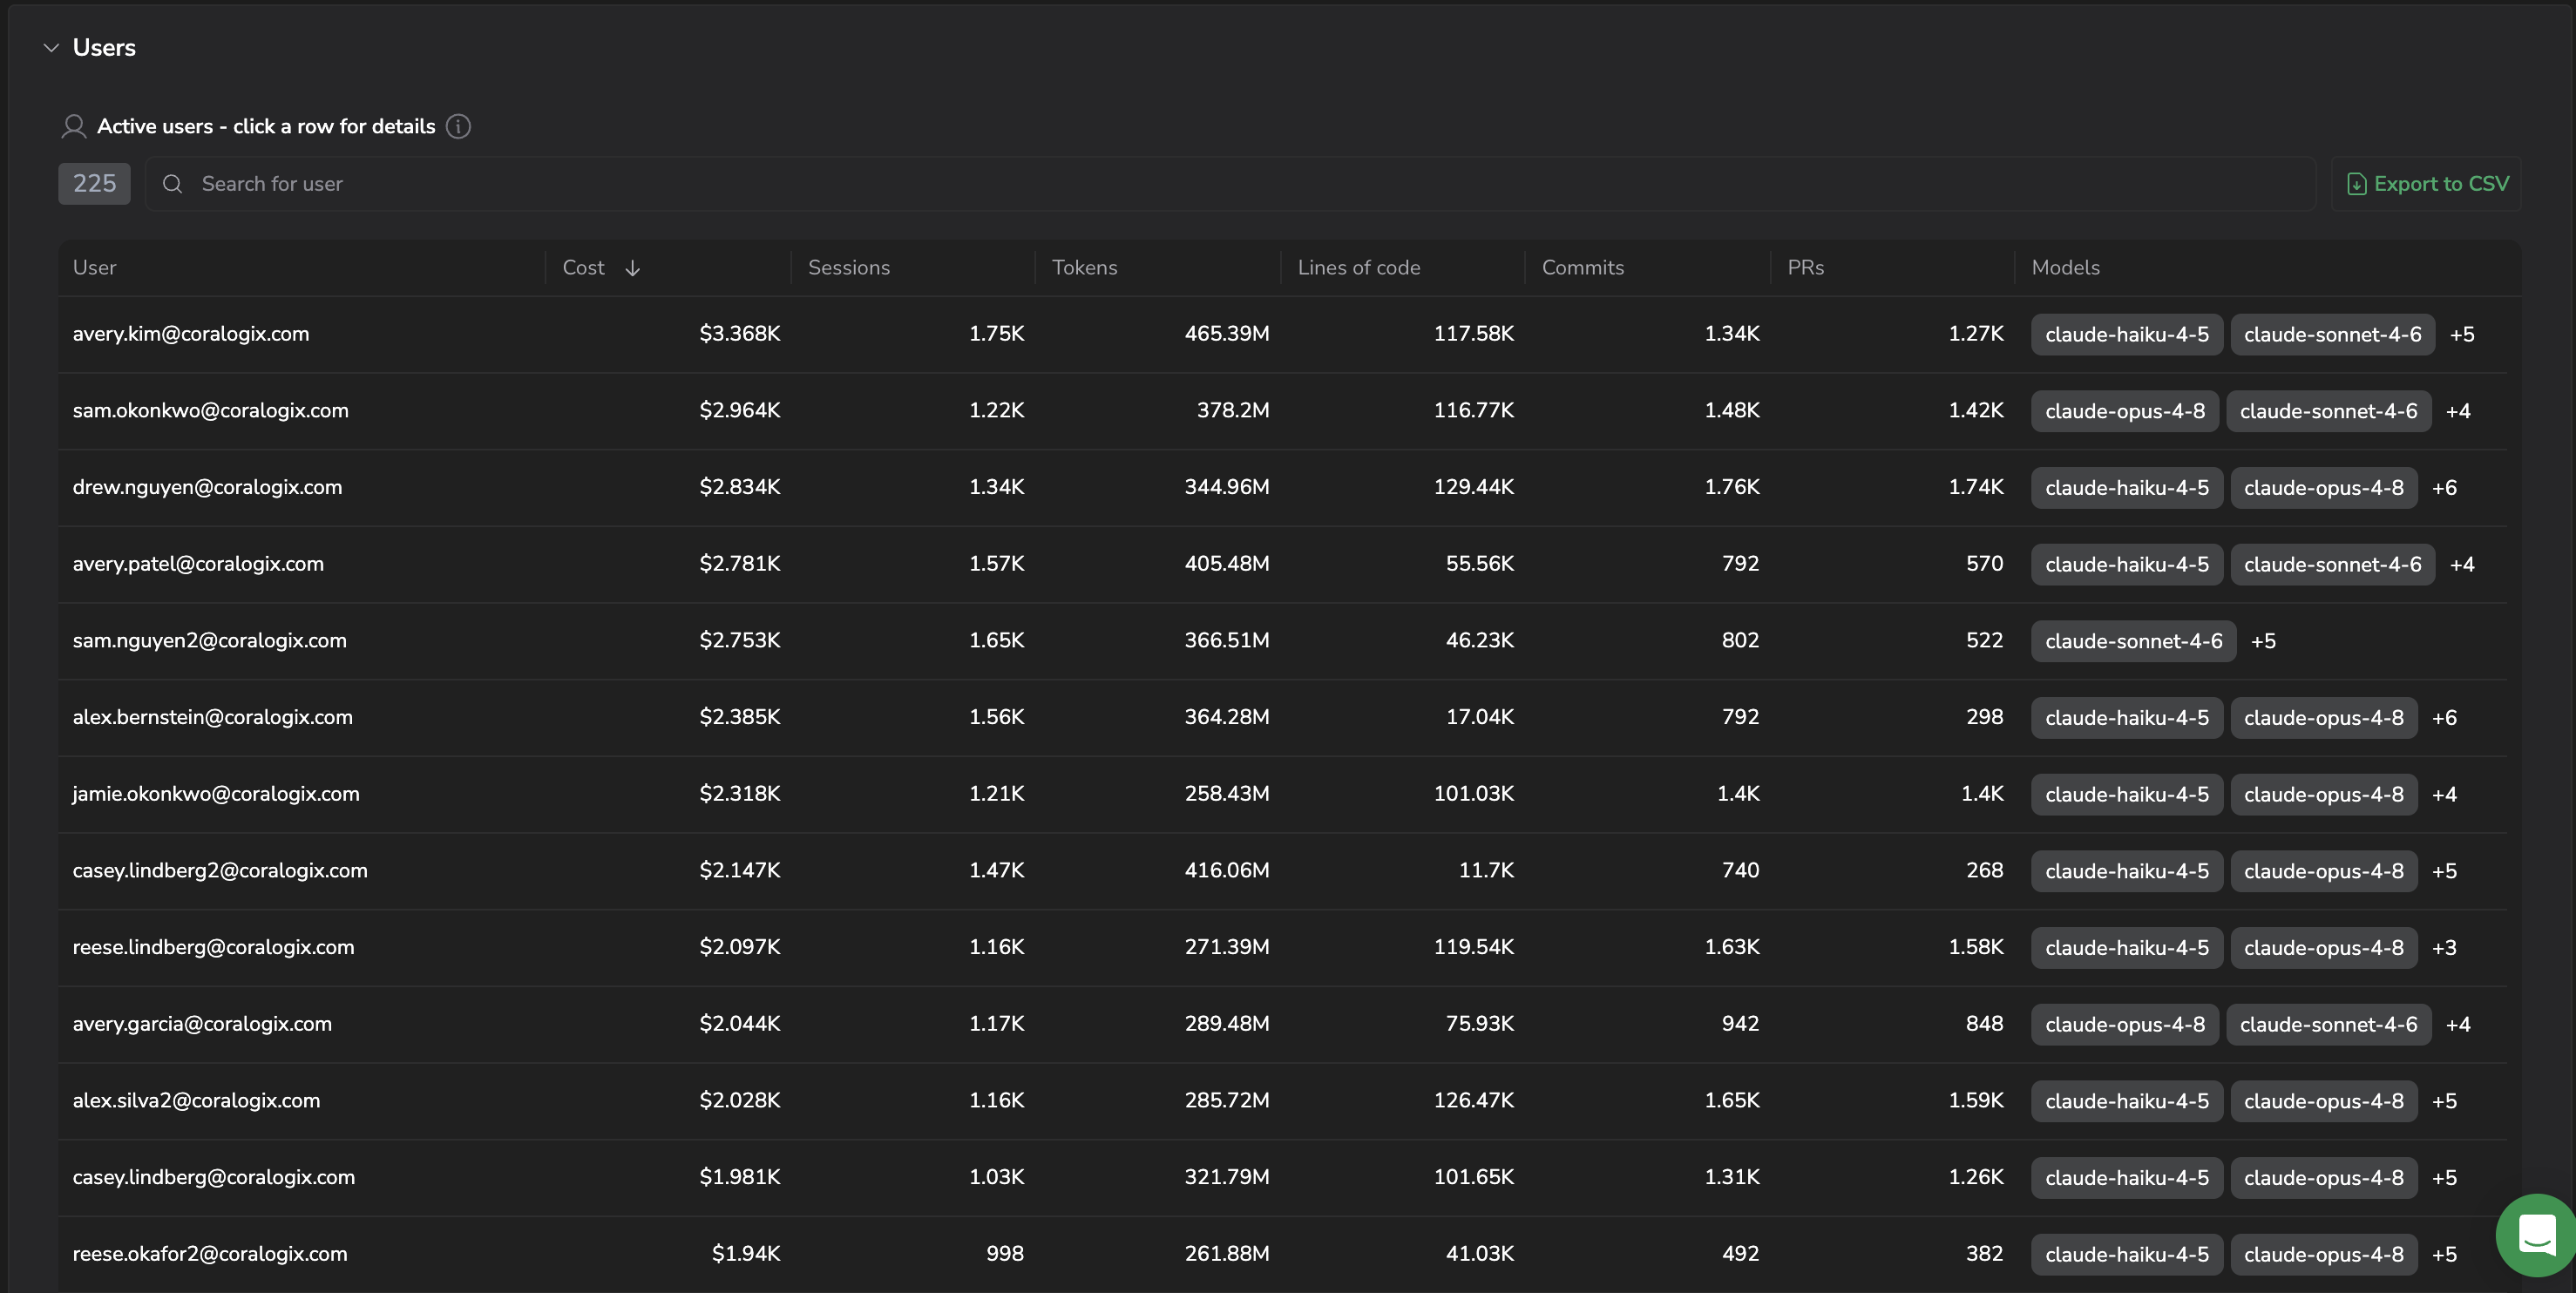The width and height of the screenshot is (2576, 1293).
Task: Click the user silhouette icon
Action: [x=74, y=126]
